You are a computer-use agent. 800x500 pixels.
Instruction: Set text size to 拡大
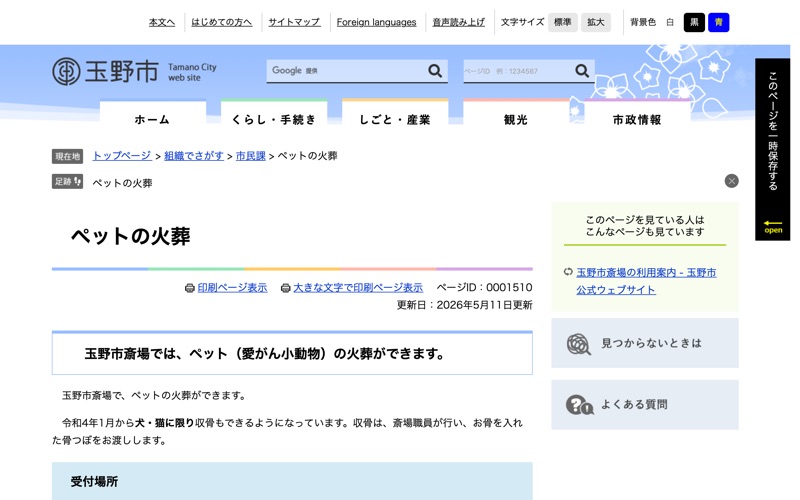[x=595, y=22]
